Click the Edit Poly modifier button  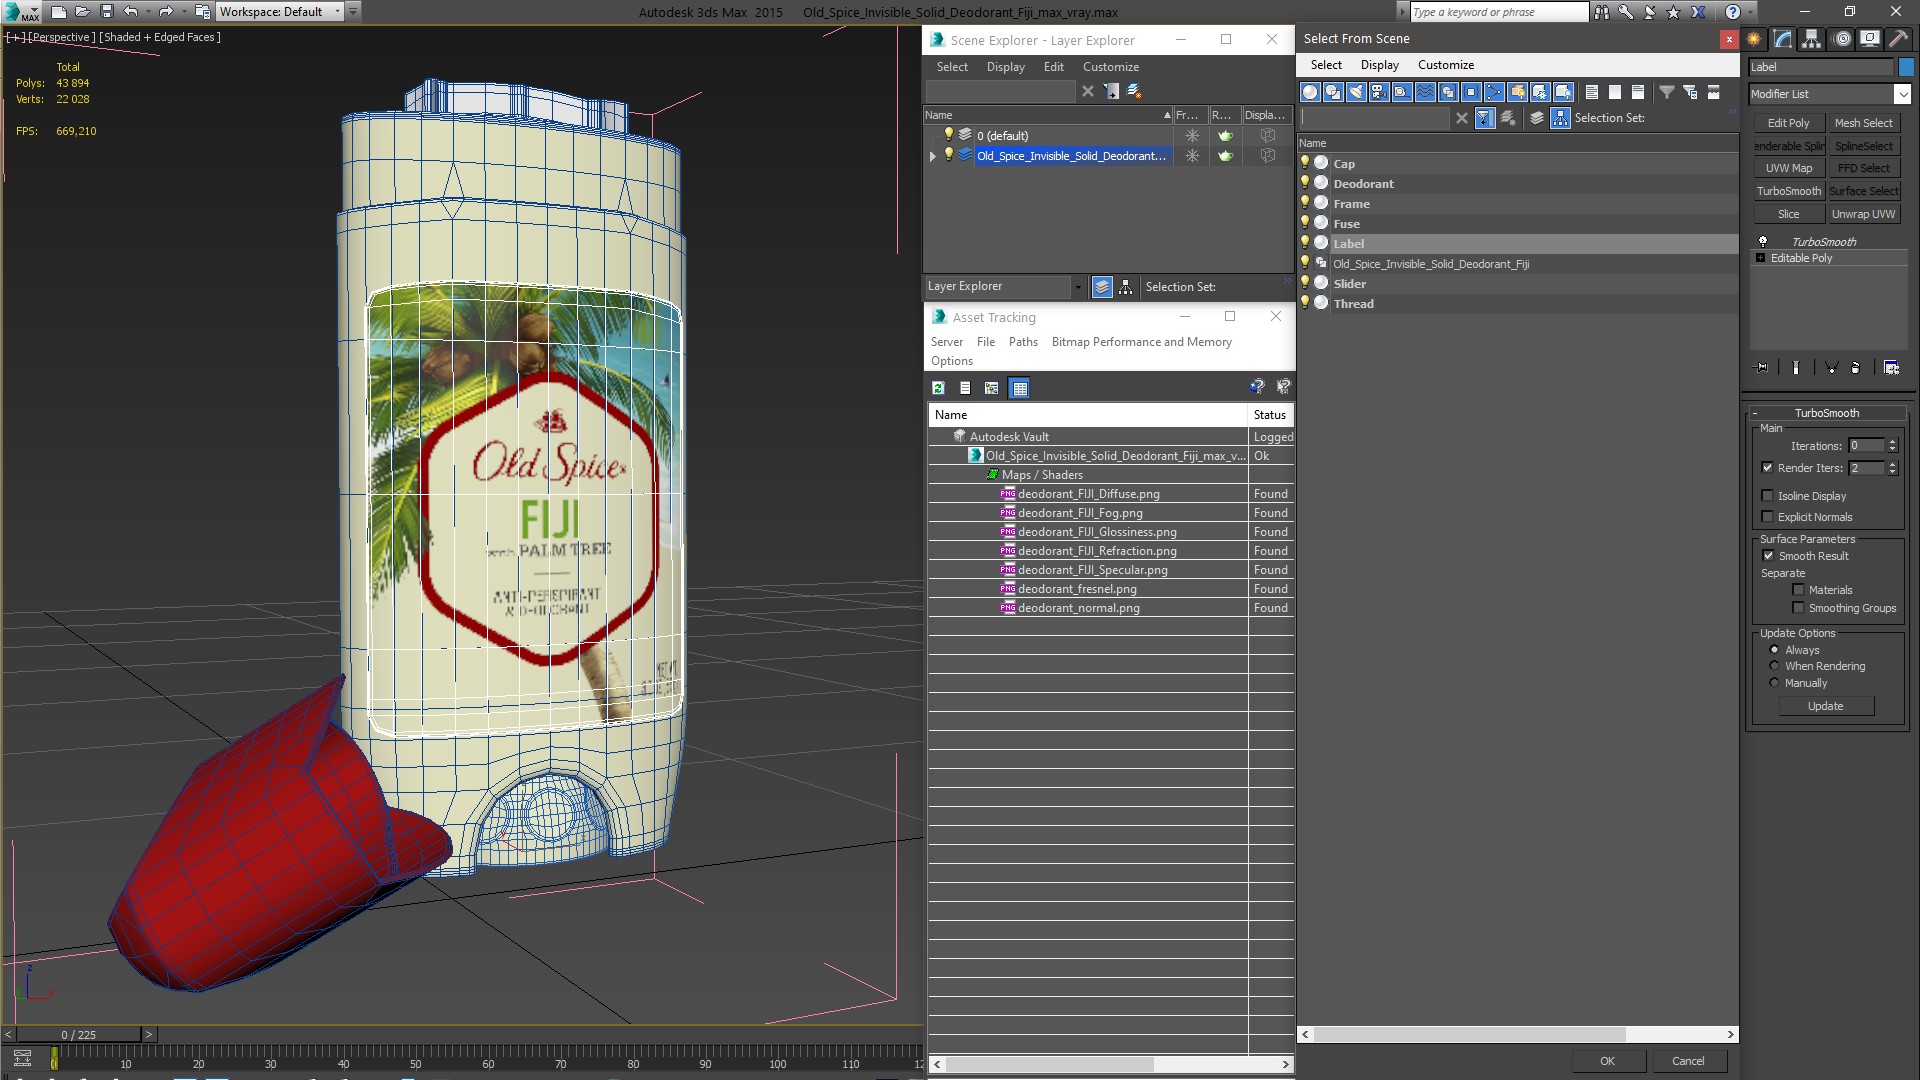click(x=1788, y=123)
